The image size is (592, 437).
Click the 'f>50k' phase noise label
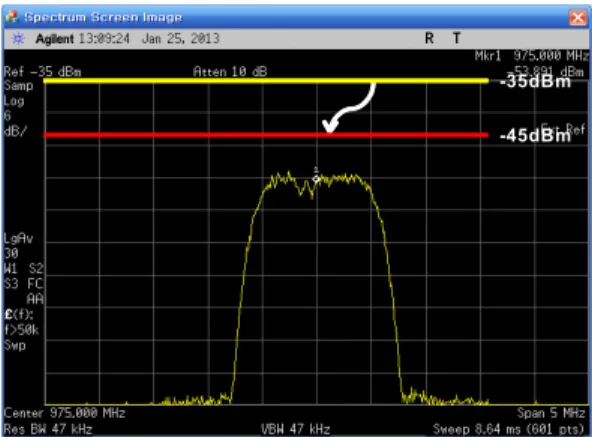(x=22, y=330)
